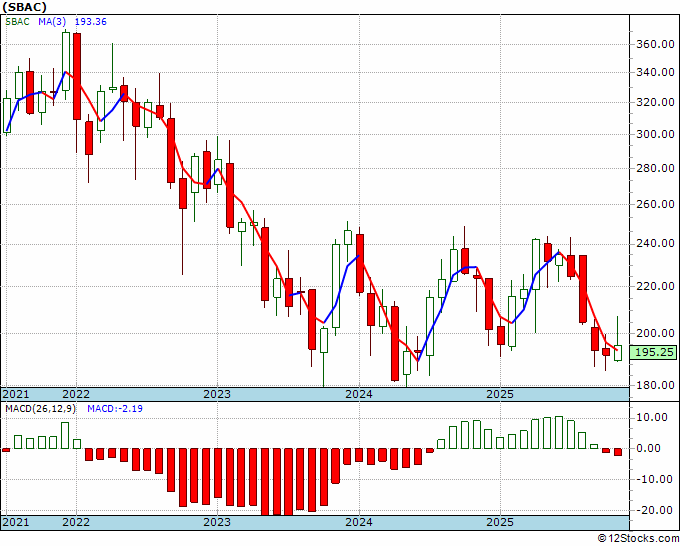Click the latest red MACD histogram bar
The height and width of the screenshot is (546, 680).
pyautogui.click(x=618, y=452)
